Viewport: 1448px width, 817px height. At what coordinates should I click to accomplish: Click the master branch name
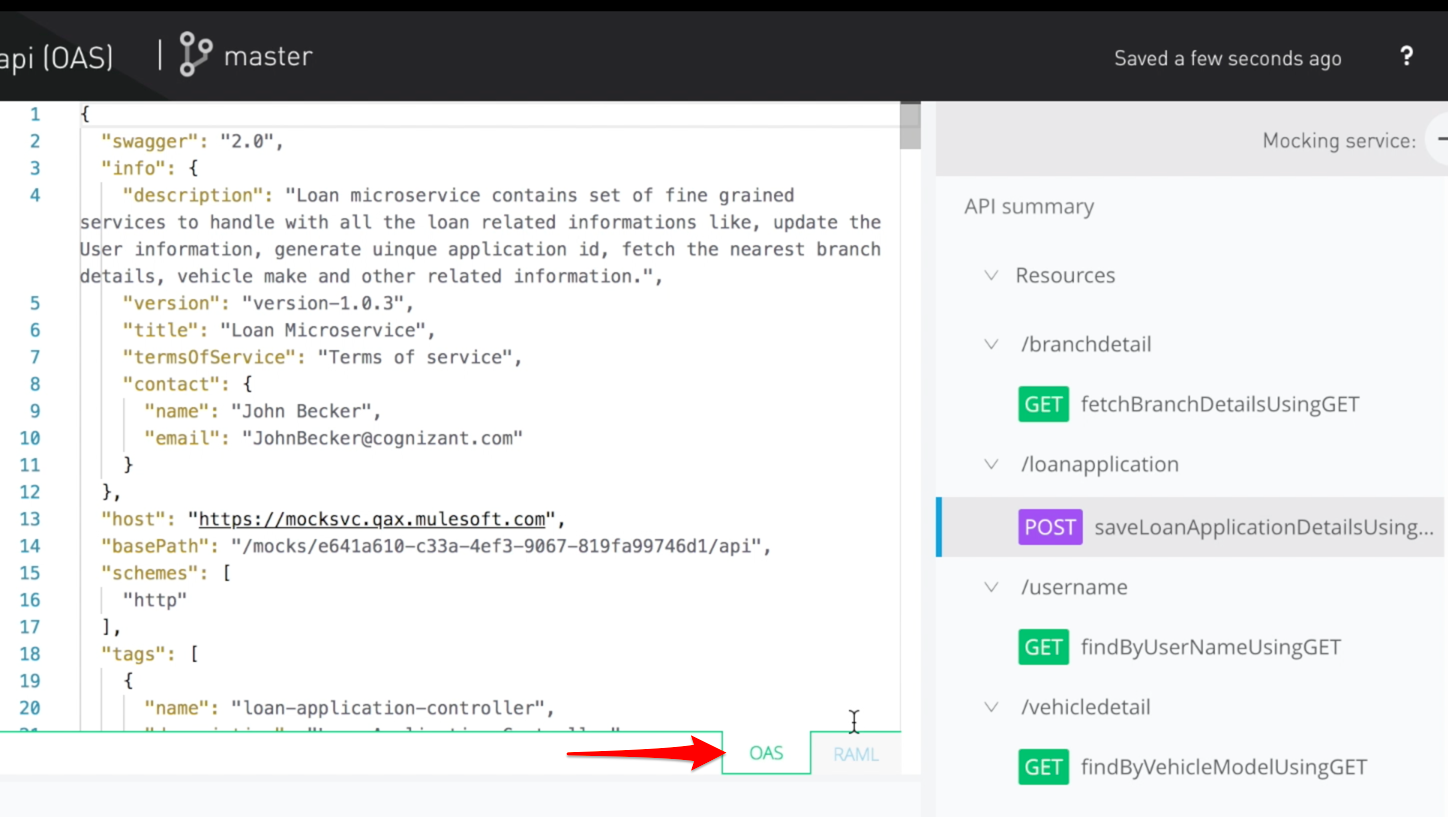click(268, 55)
